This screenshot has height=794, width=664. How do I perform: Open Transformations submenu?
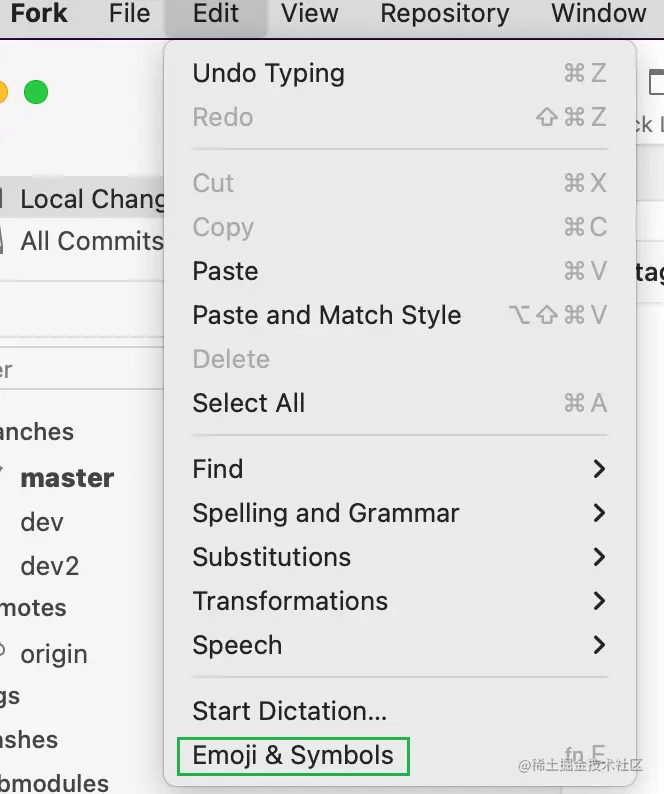pyautogui.click(x=290, y=601)
